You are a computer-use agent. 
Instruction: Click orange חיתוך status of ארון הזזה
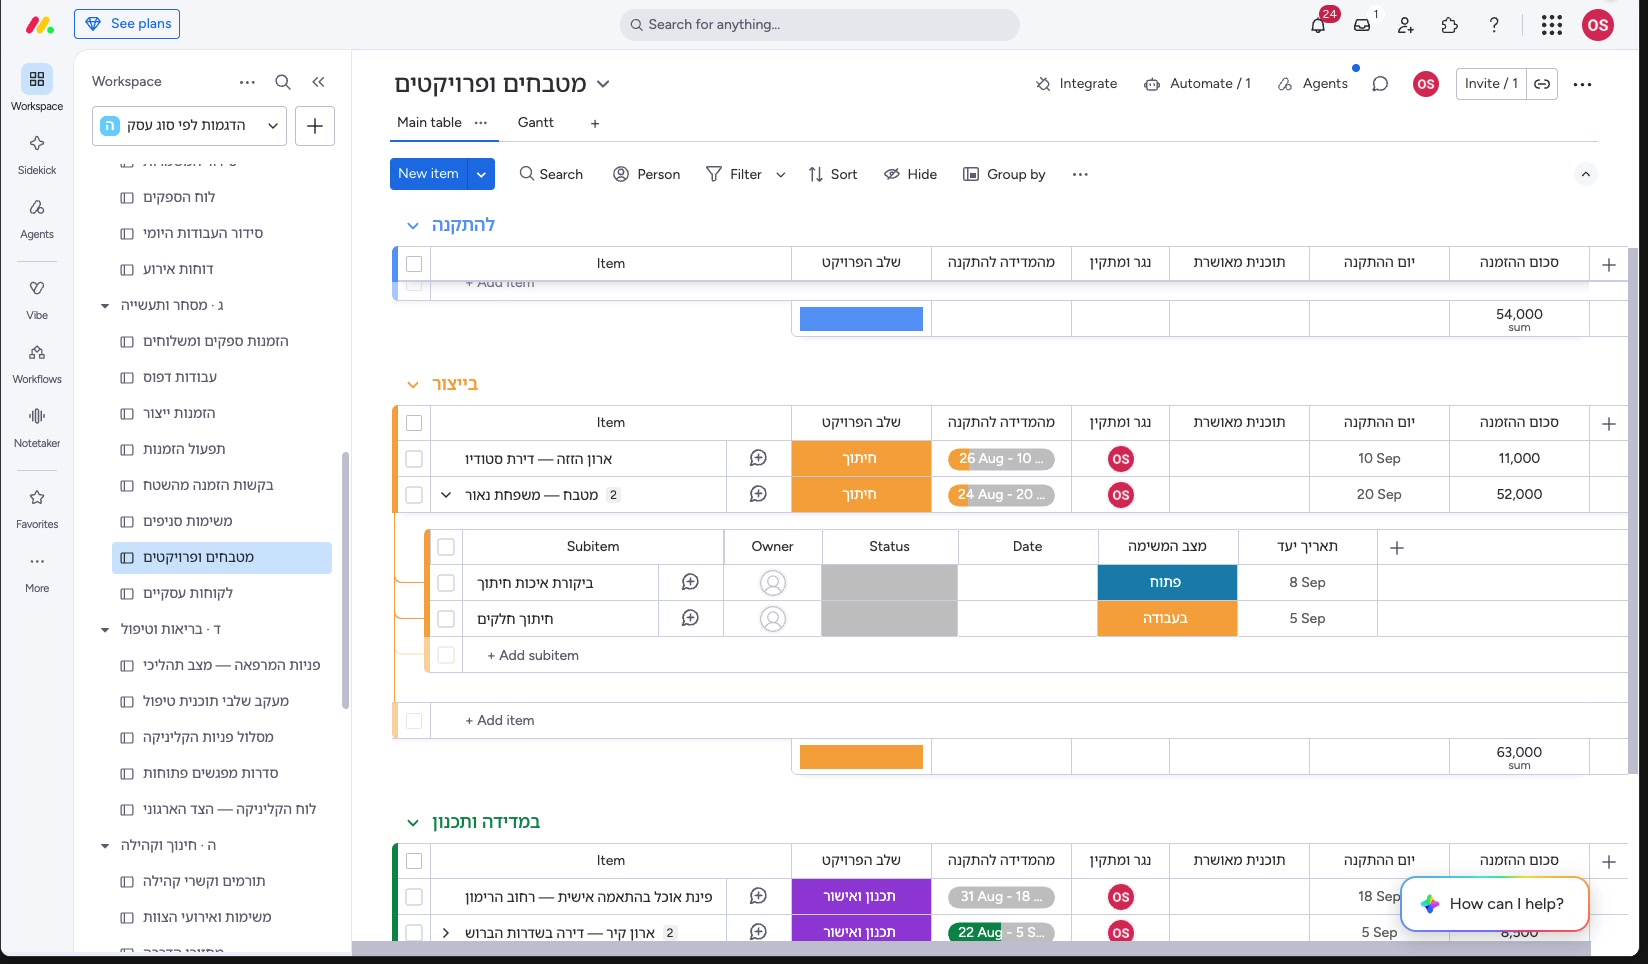861,459
